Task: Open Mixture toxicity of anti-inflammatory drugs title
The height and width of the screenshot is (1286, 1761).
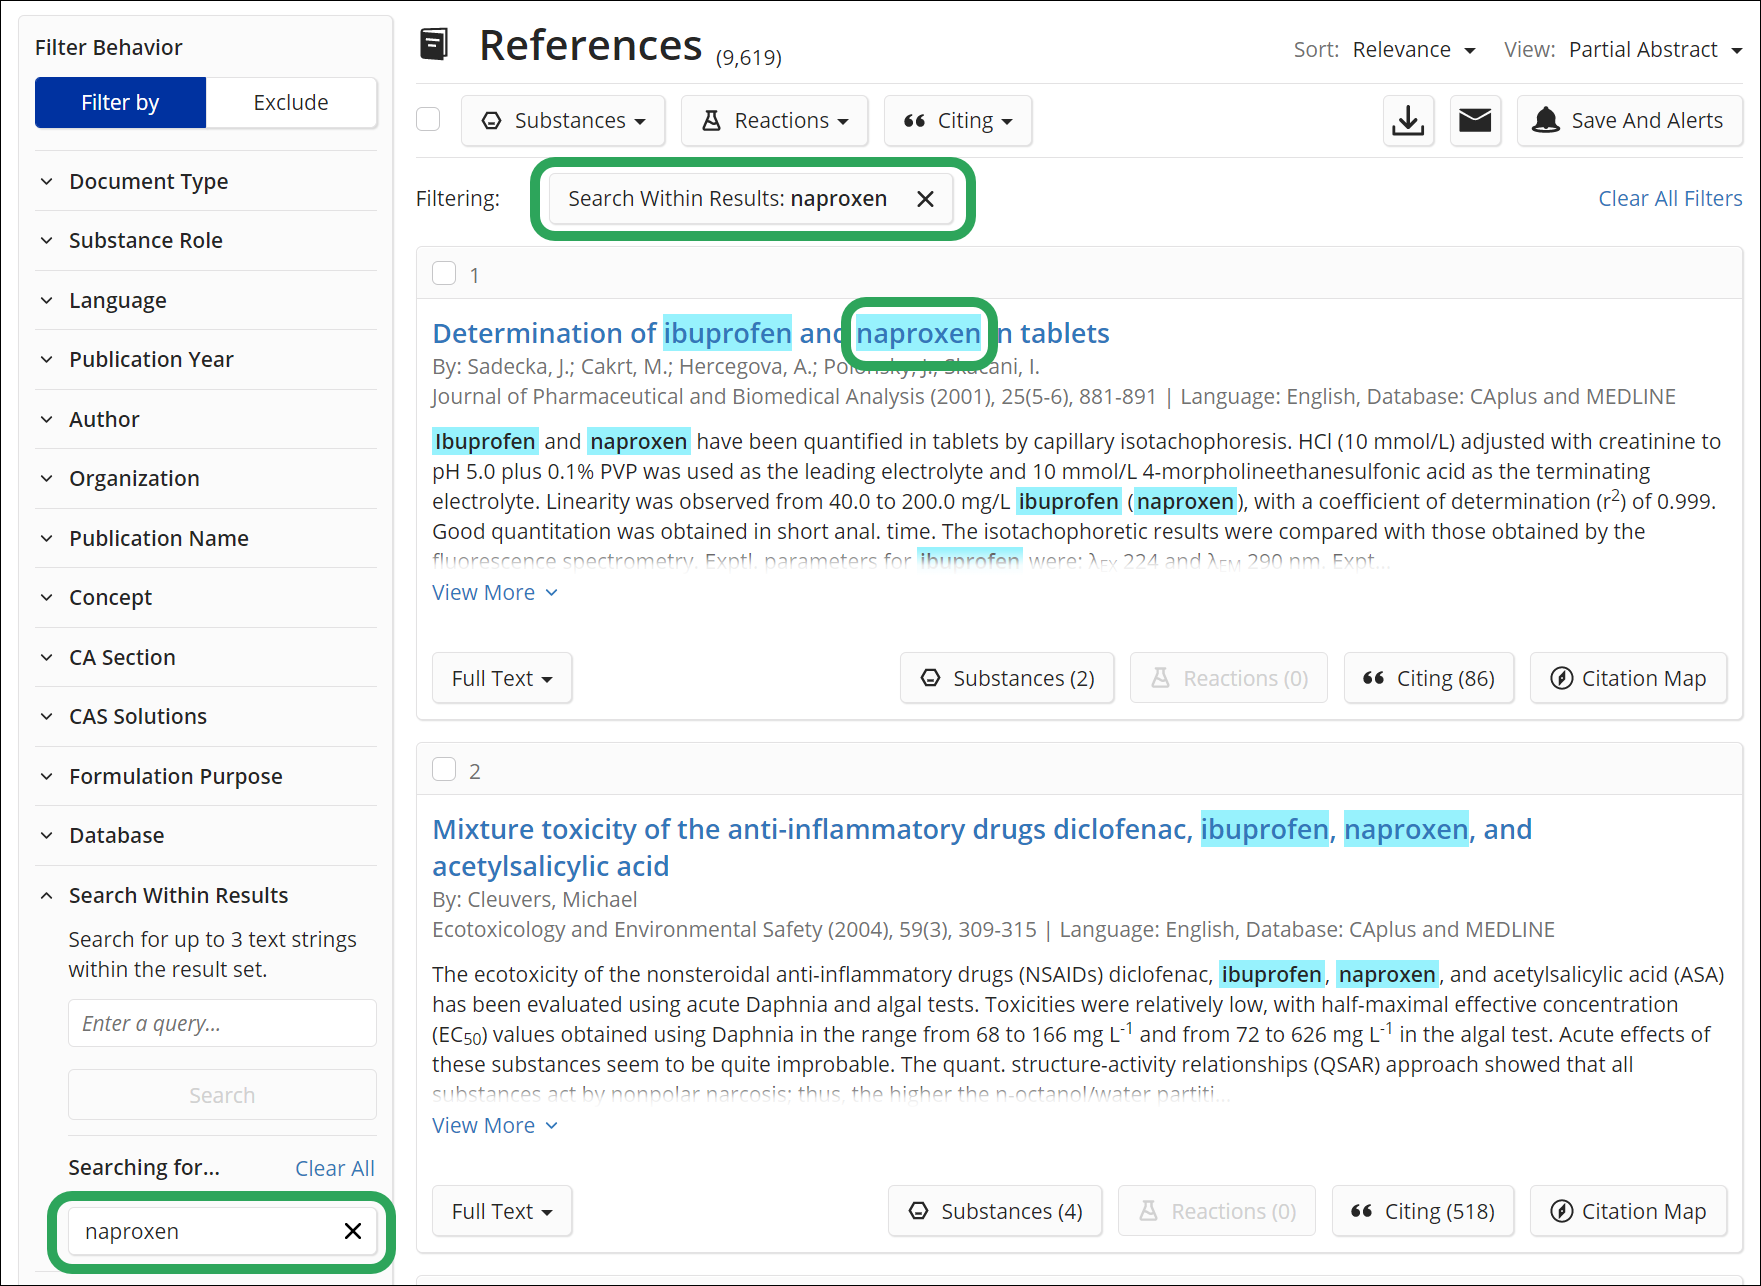Action: click(x=982, y=847)
